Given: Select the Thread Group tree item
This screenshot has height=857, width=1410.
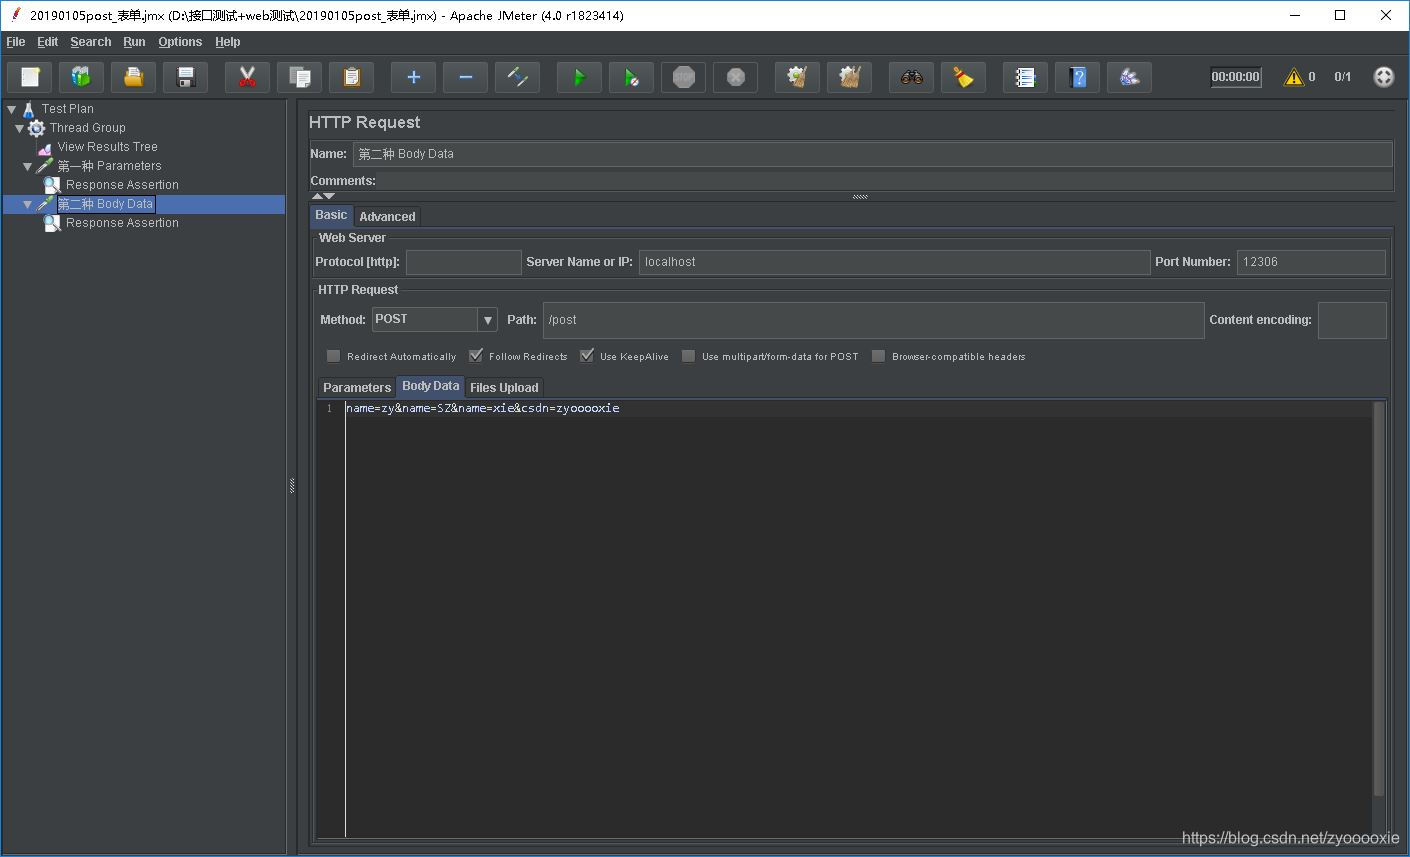Looking at the screenshot, I should click(x=88, y=128).
